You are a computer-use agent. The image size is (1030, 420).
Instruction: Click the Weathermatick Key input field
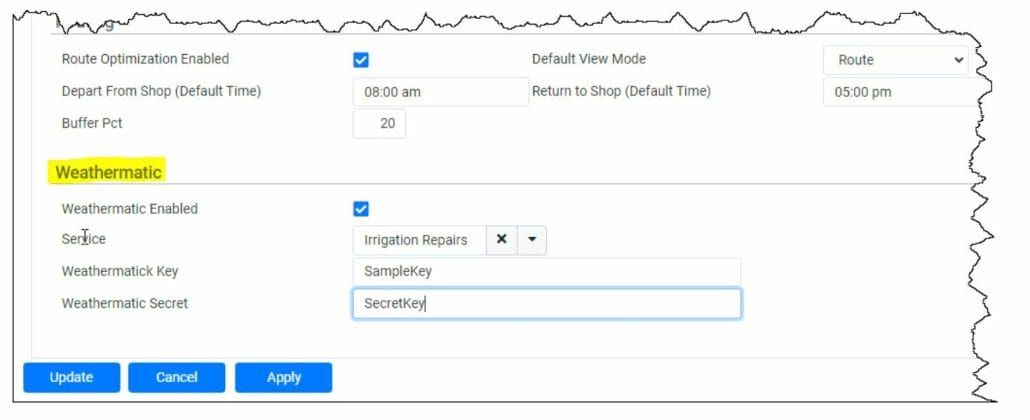click(546, 272)
